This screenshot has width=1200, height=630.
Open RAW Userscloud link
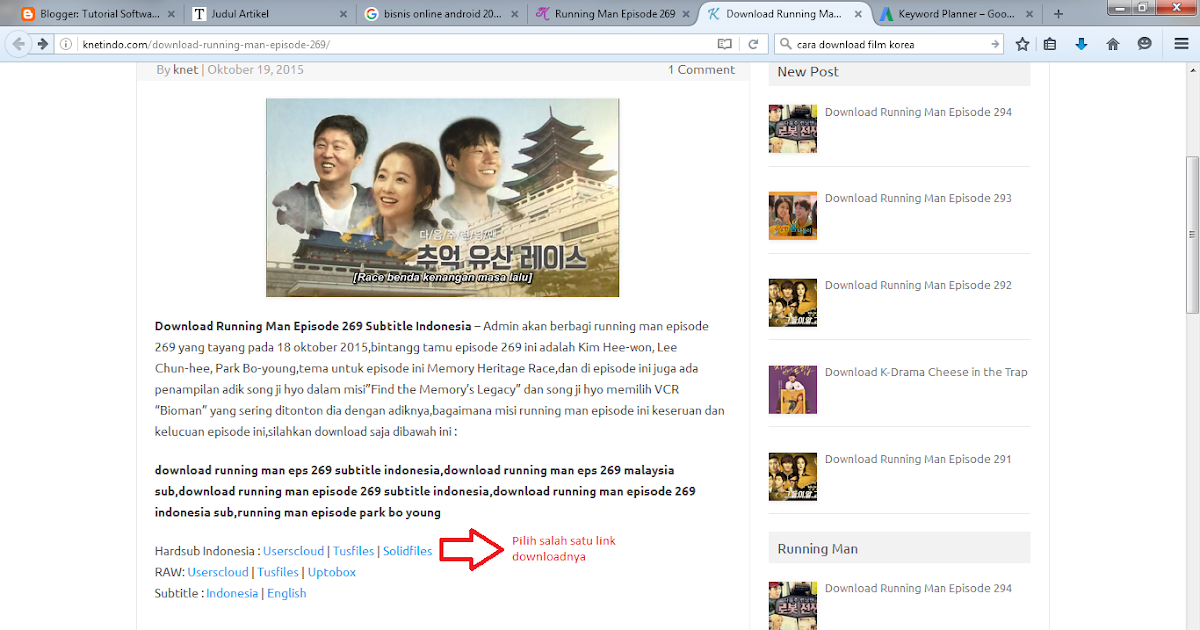pos(218,572)
